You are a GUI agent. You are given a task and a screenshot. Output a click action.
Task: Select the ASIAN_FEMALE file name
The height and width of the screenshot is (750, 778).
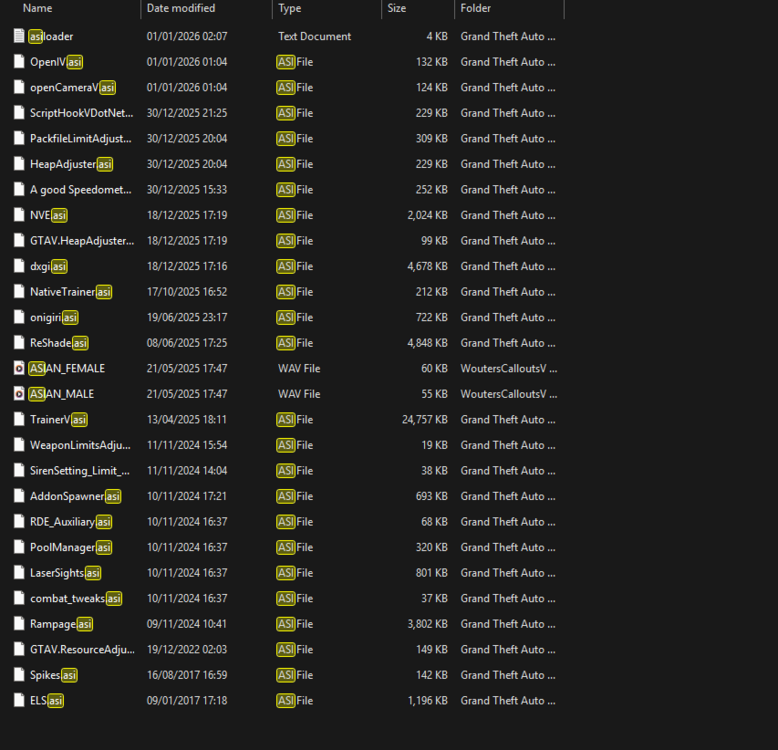pyautogui.click(x=67, y=369)
